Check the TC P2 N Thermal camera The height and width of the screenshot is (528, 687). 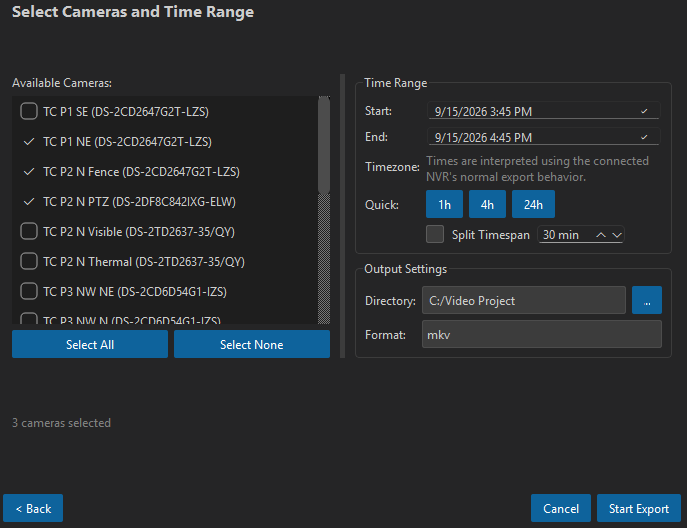point(29,262)
